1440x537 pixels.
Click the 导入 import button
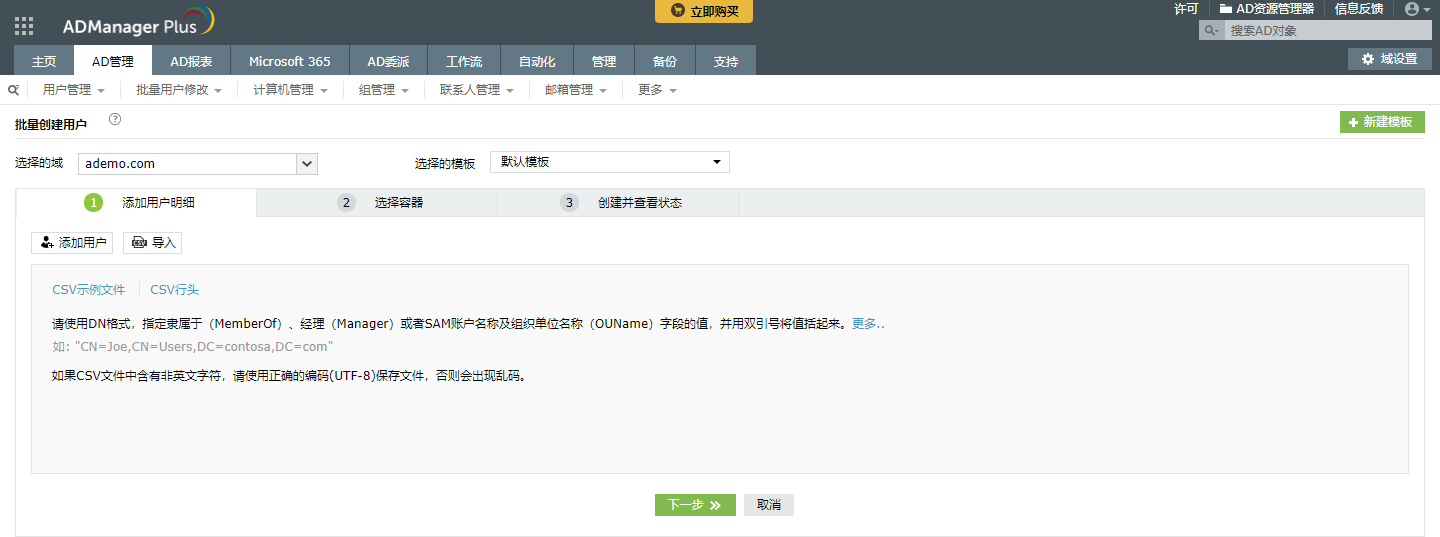coord(152,243)
